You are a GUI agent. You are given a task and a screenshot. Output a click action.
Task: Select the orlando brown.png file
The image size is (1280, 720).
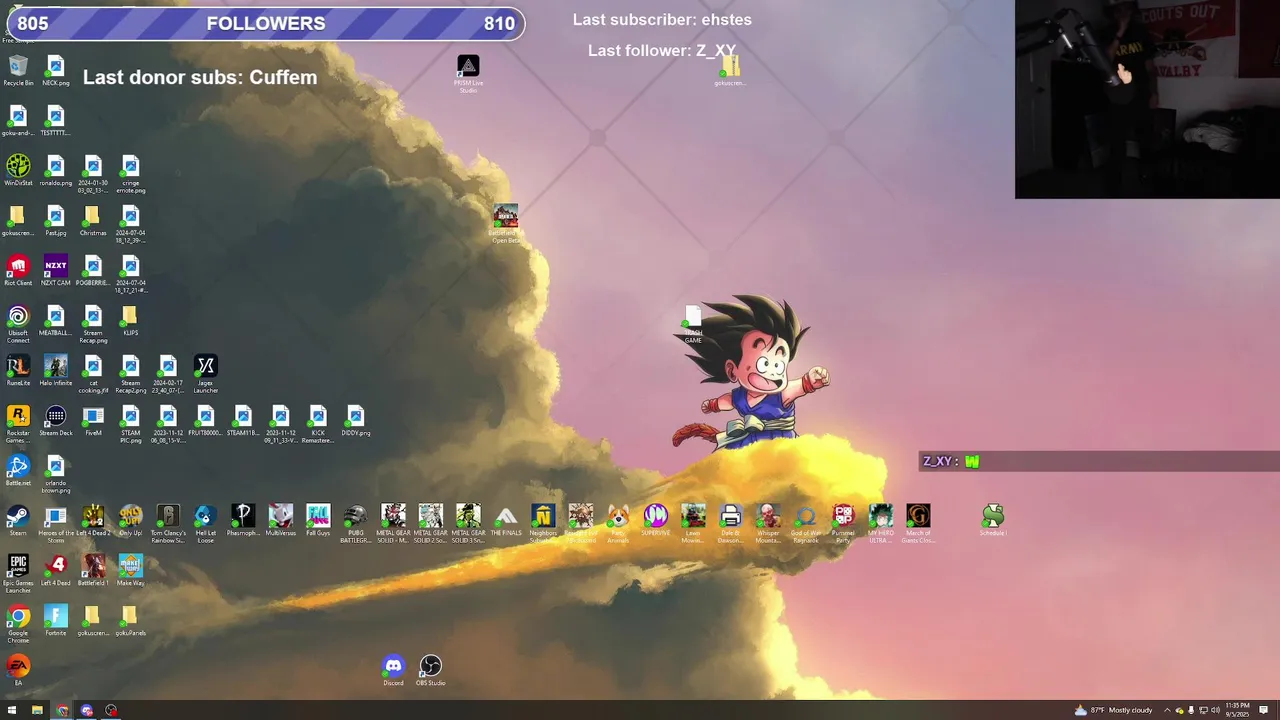click(55, 474)
